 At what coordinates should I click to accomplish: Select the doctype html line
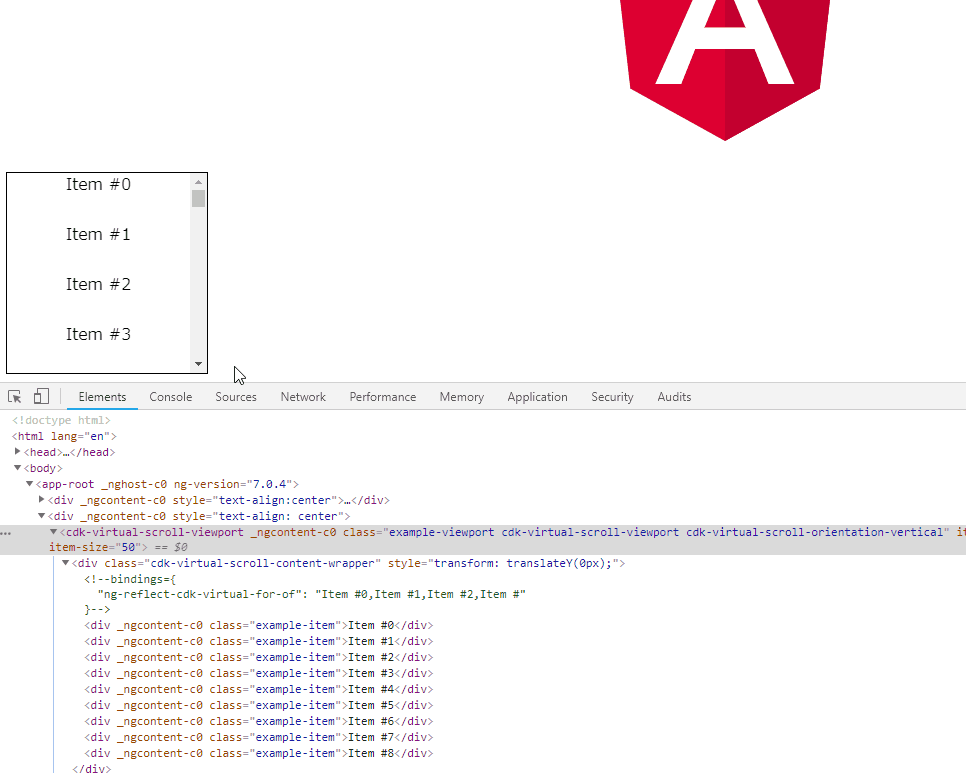[x=61, y=420]
